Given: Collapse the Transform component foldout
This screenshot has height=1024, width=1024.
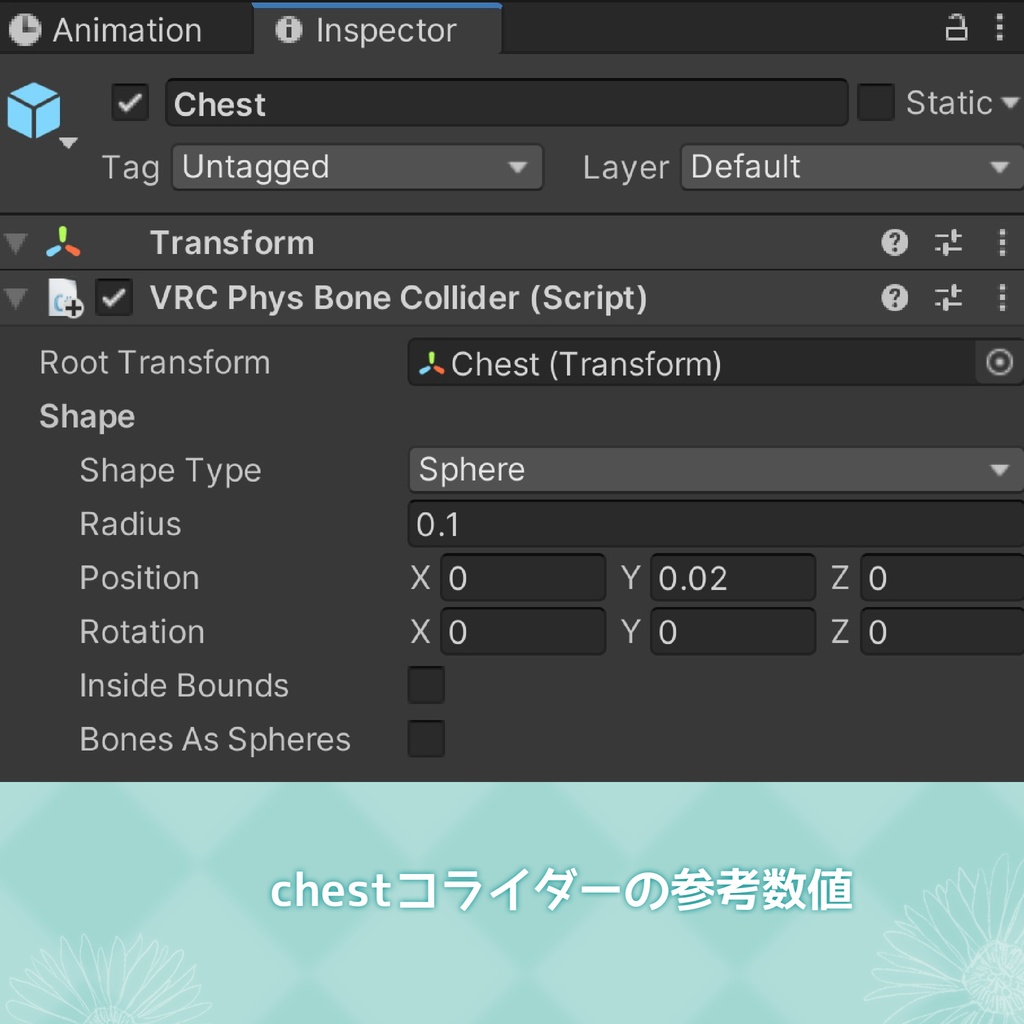Looking at the screenshot, I should coord(16,243).
